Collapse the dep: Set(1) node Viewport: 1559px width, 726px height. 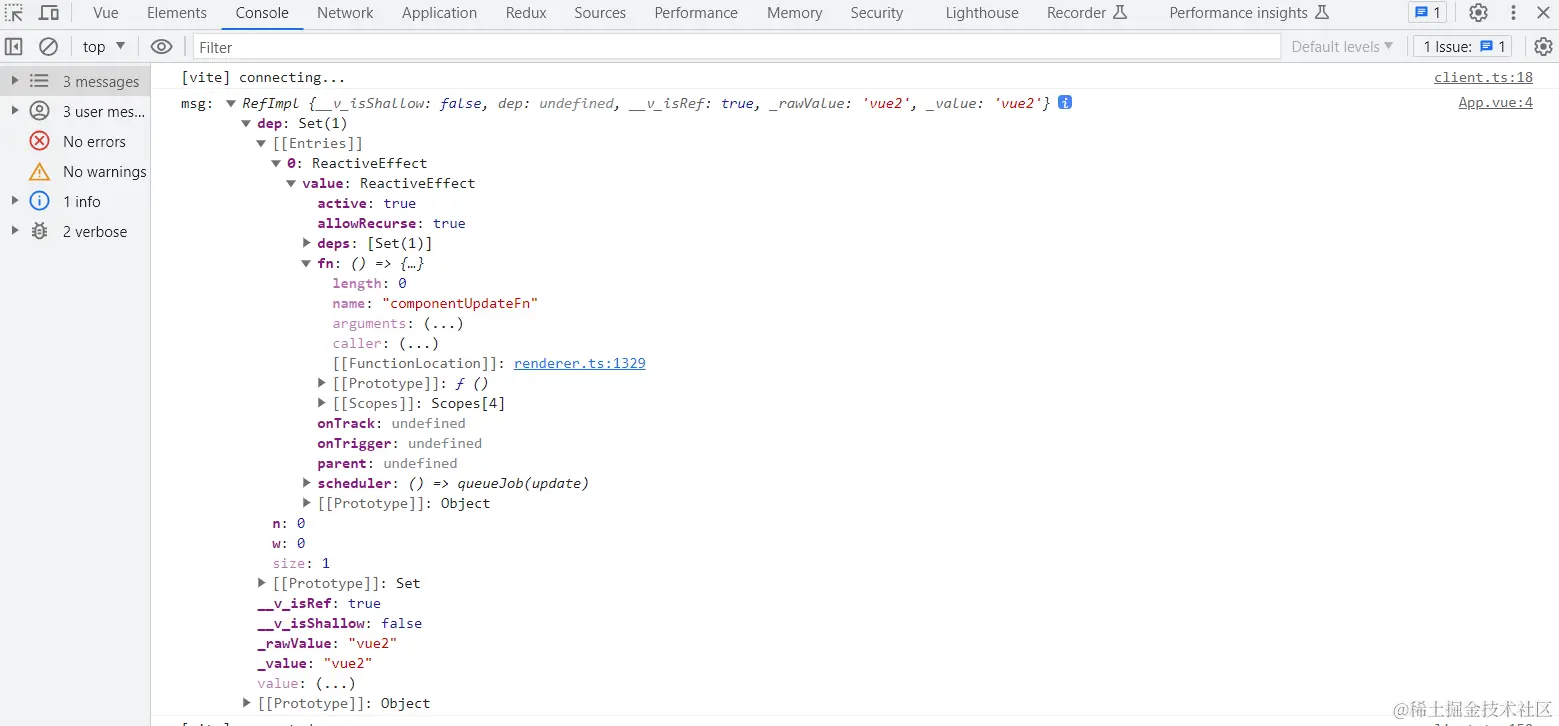pyautogui.click(x=246, y=123)
